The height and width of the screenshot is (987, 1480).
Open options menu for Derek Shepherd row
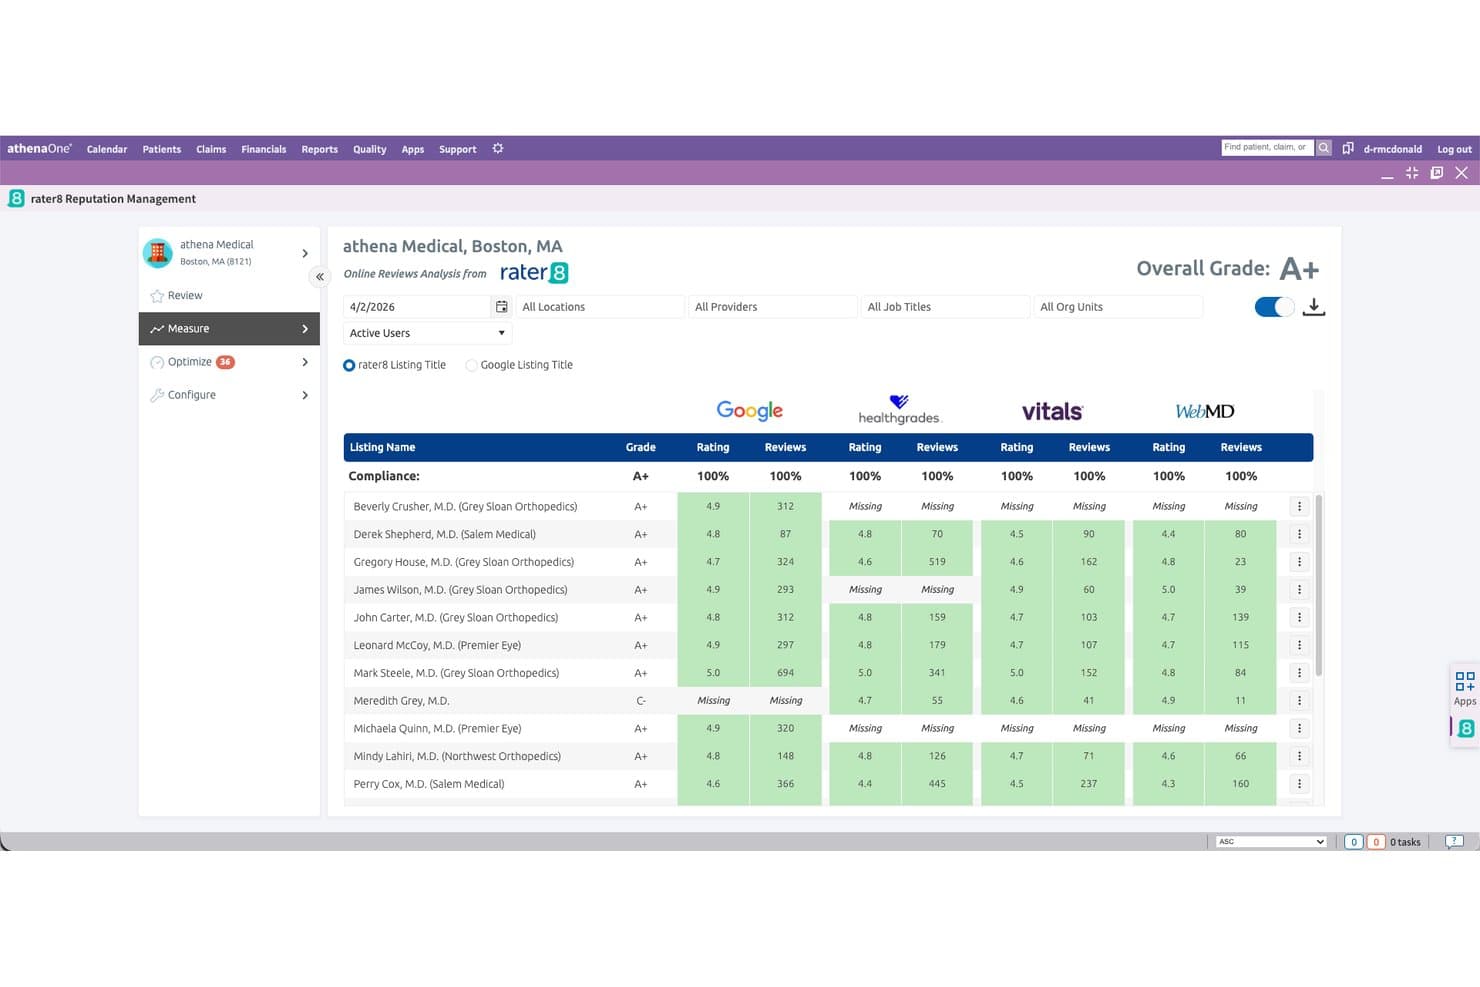click(1299, 534)
